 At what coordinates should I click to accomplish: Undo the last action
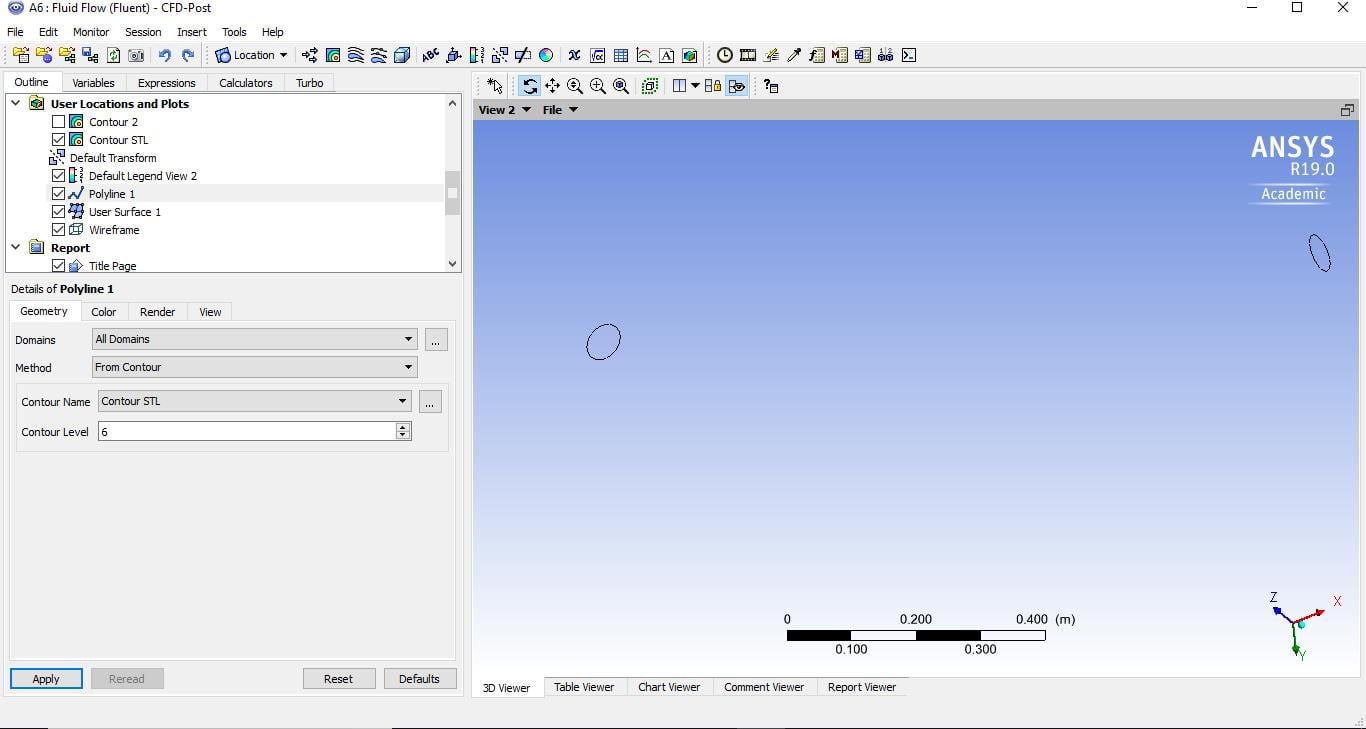pyautogui.click(x=164, y=55)
